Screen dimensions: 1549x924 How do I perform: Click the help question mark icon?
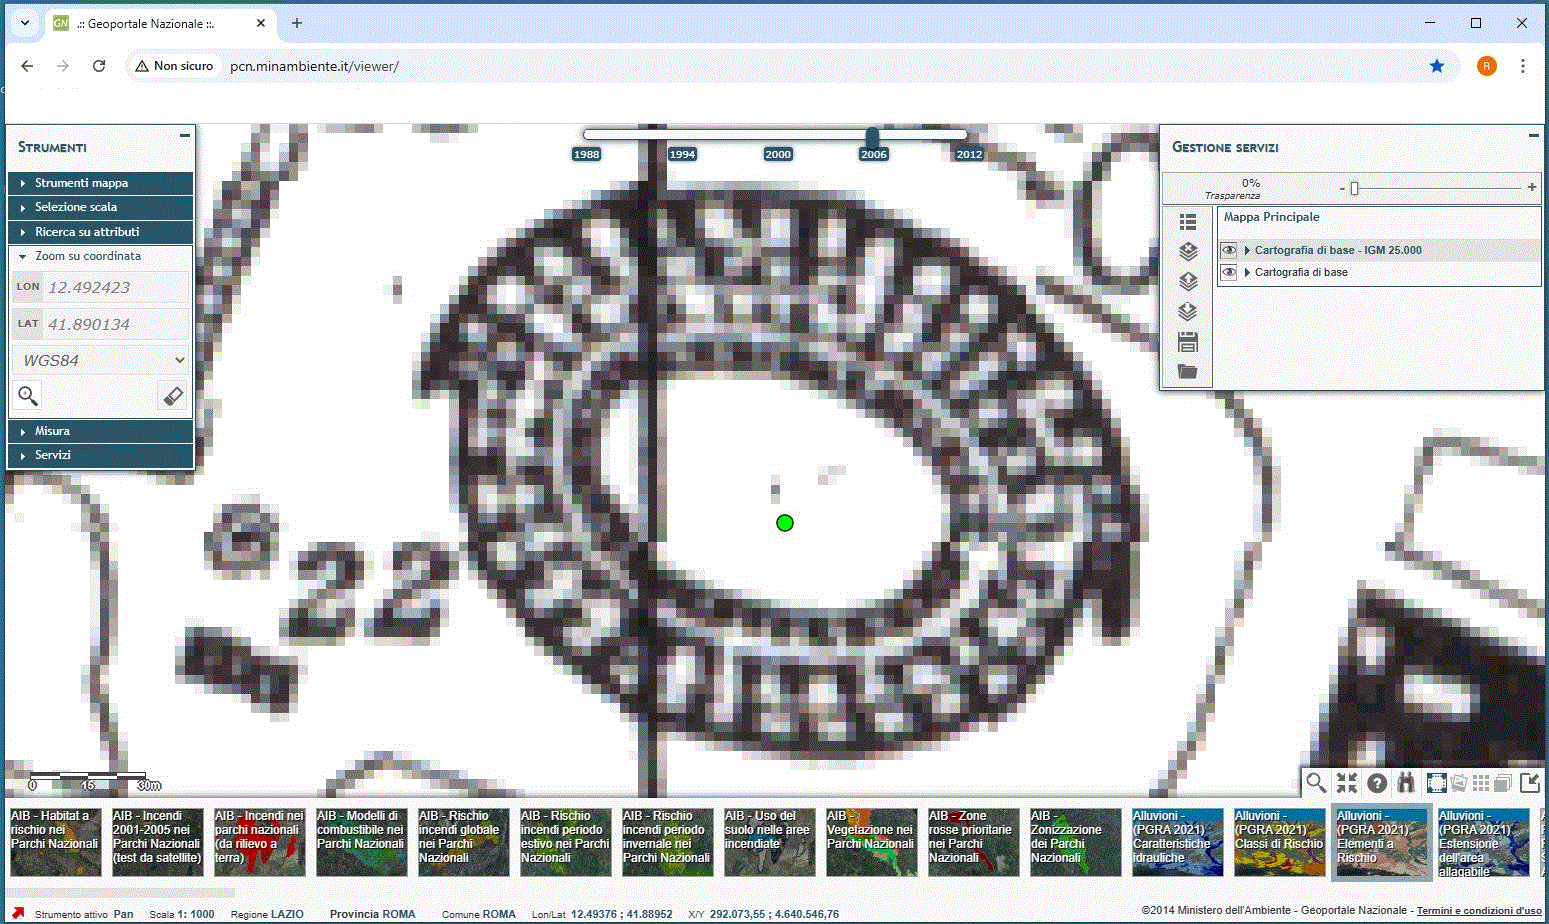(x=1377, y=783)
